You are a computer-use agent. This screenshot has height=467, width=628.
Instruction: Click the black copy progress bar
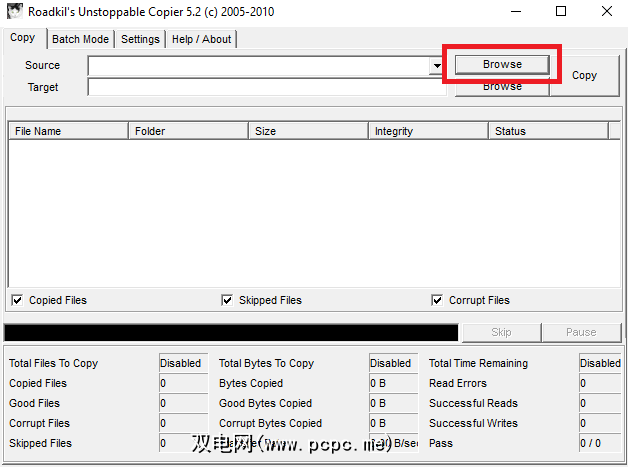[231, 332]
